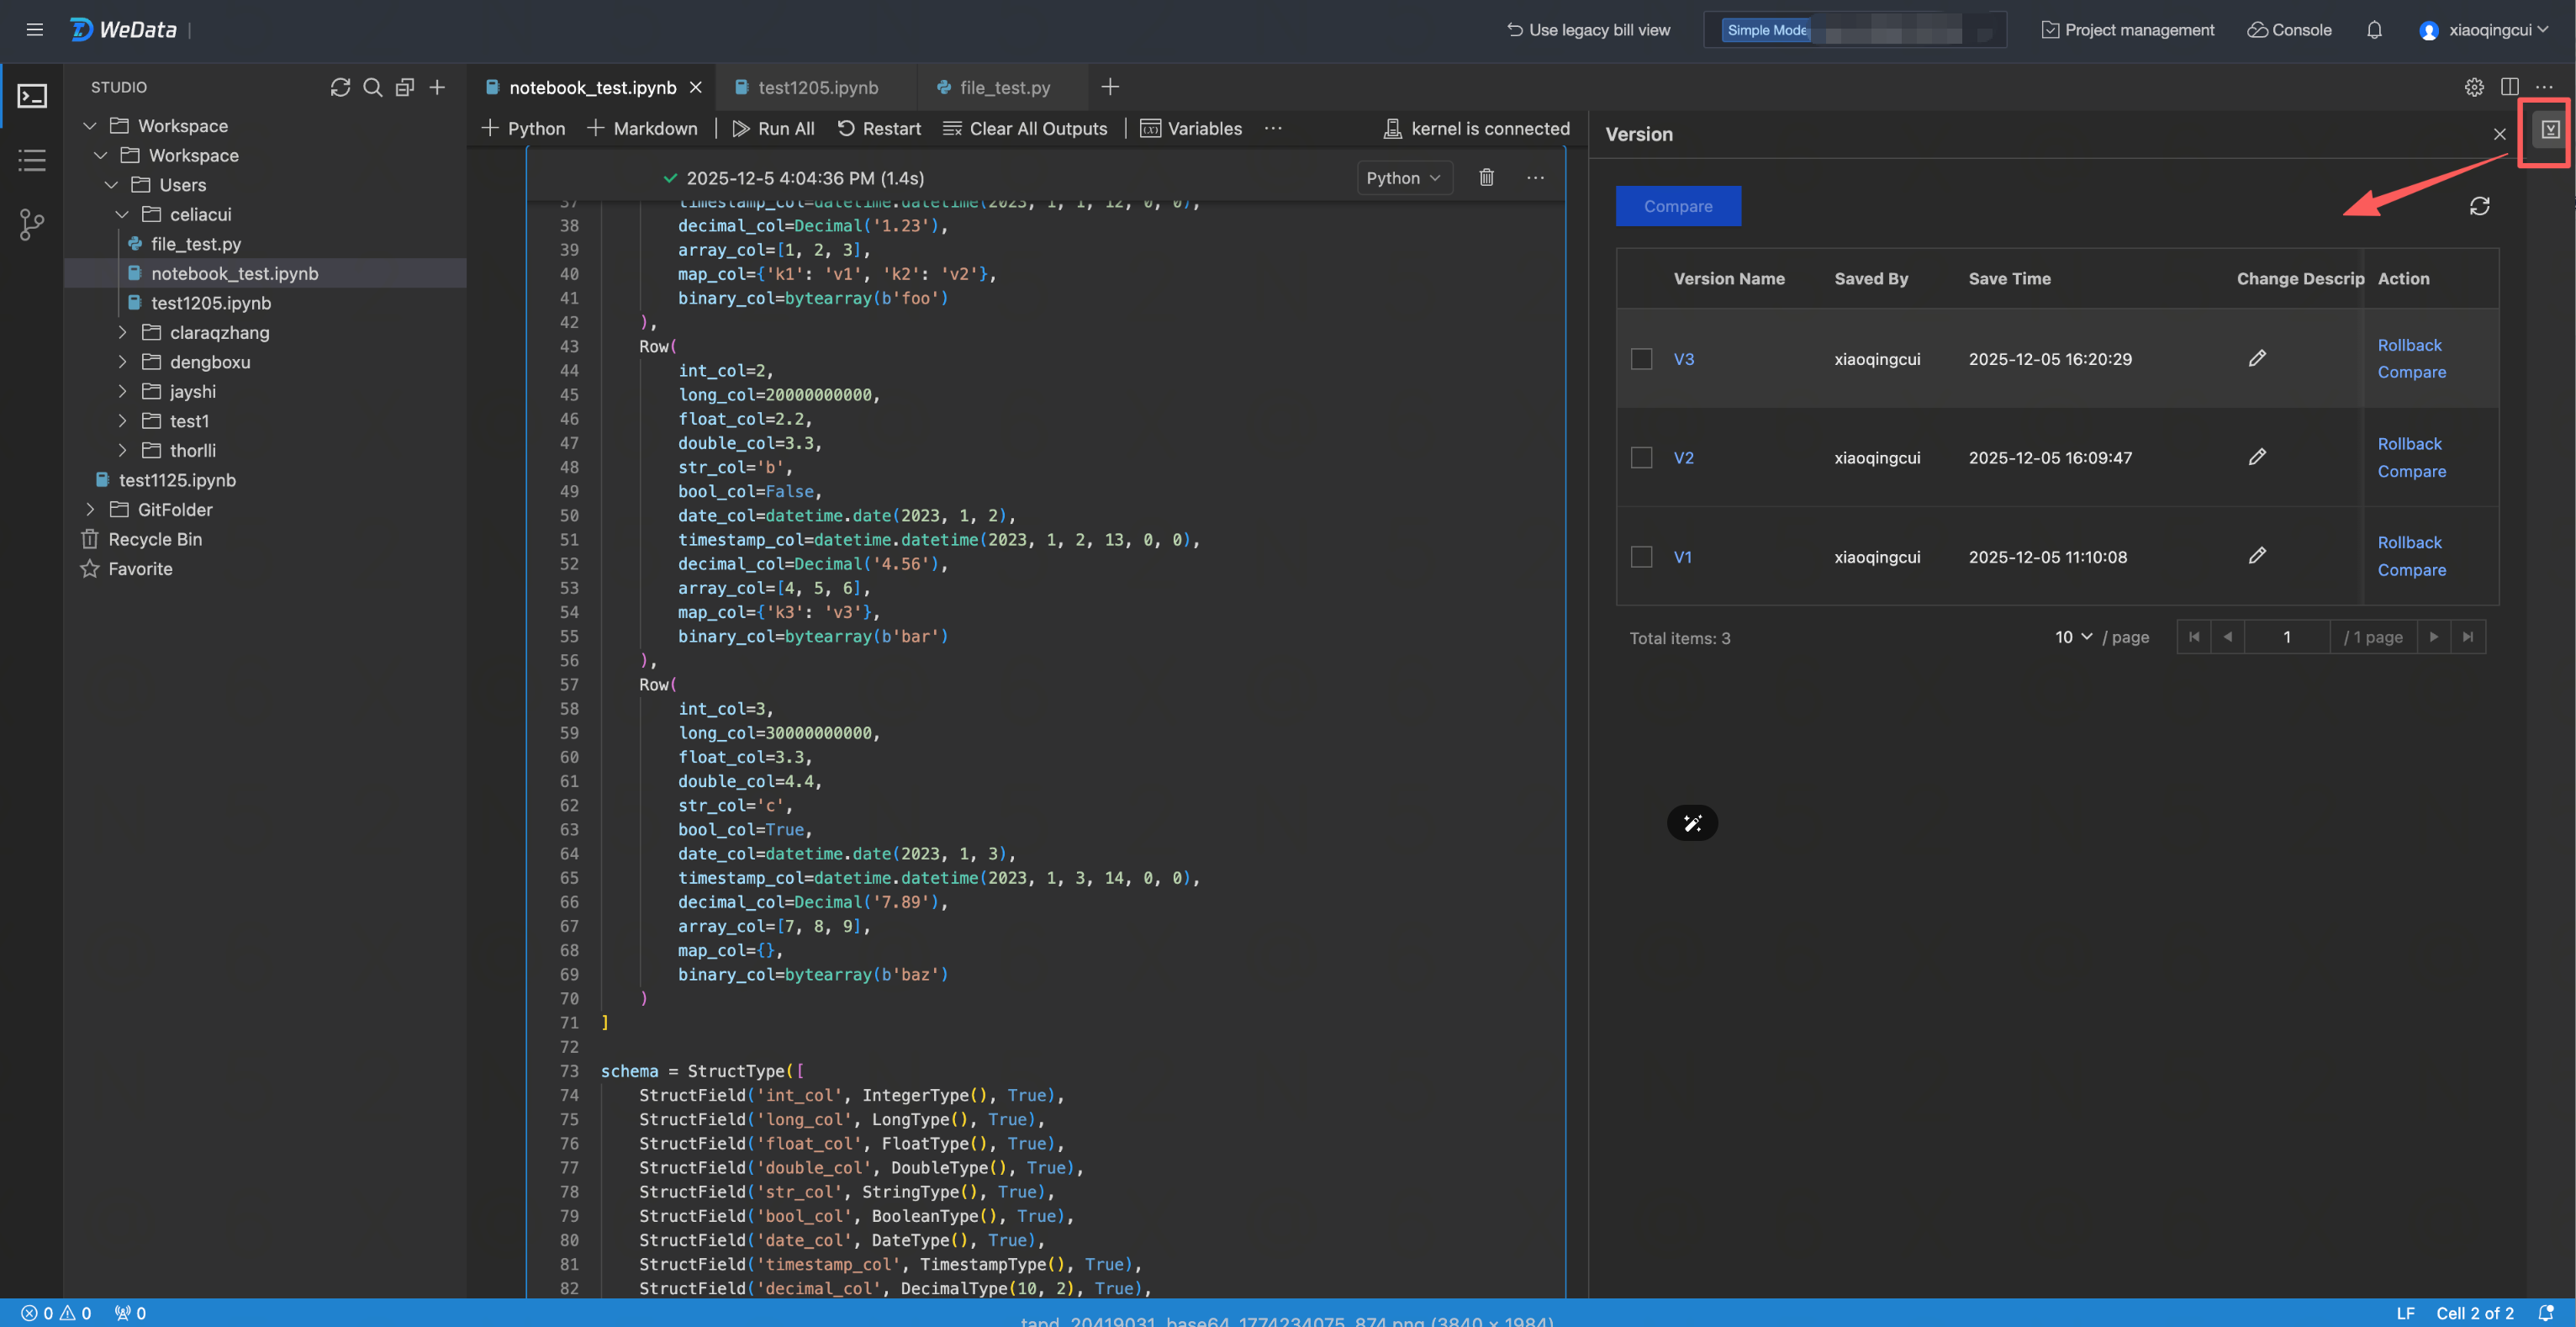Image resolution: width=2576 pixels, height=1327 pixels.
Task: Click the blue Compare button
Action: [1677, 205]
